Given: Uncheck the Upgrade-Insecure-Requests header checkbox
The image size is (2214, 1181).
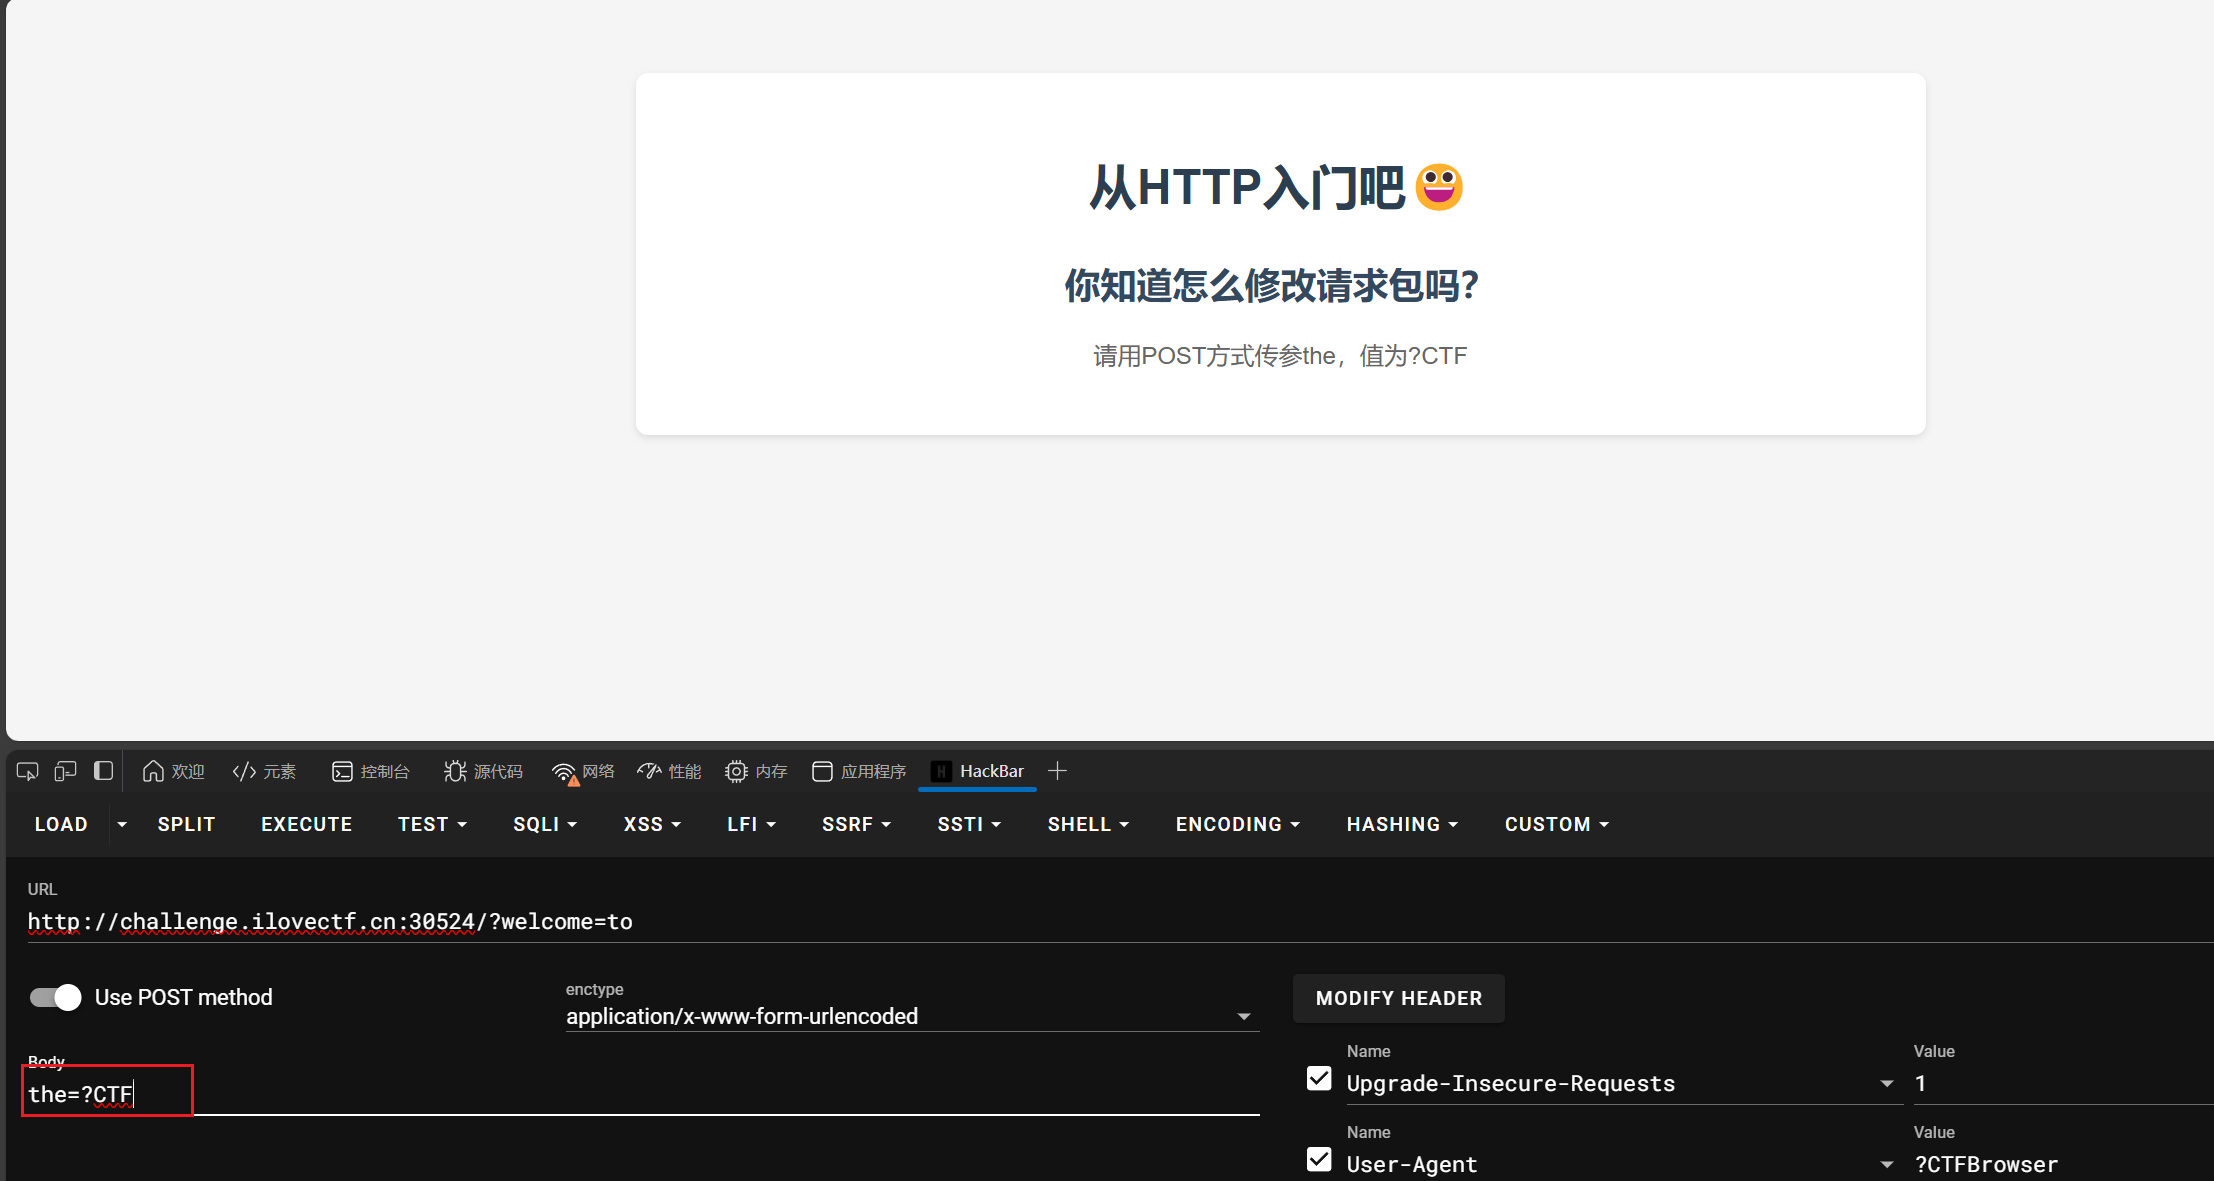Looking at the screenshot, I should point(1319,1079).
